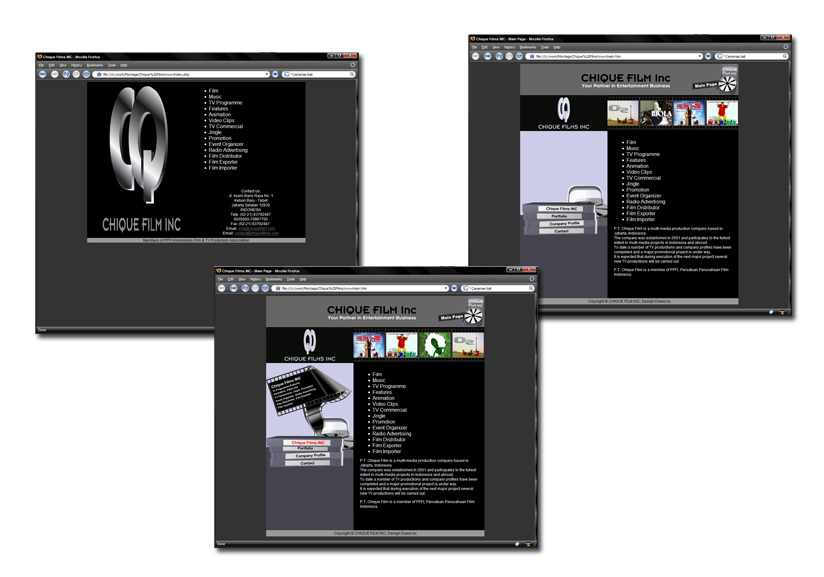Click the address bar in the index.php window
The image size is (824, 577).
click(181, 74)
